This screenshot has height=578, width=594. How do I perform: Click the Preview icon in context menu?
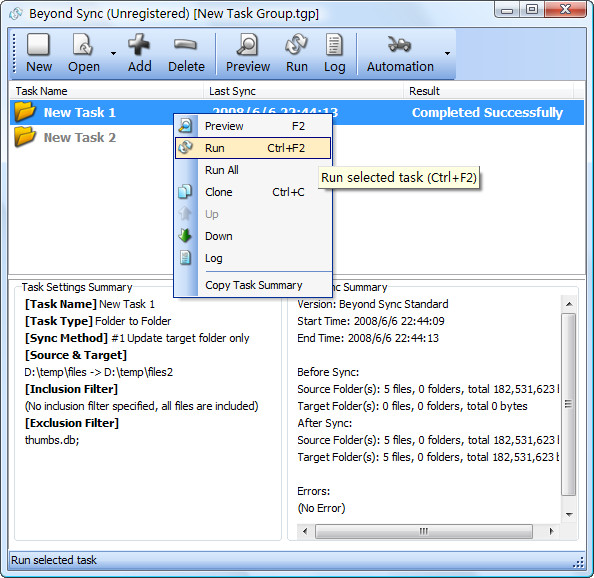(185, 125)
